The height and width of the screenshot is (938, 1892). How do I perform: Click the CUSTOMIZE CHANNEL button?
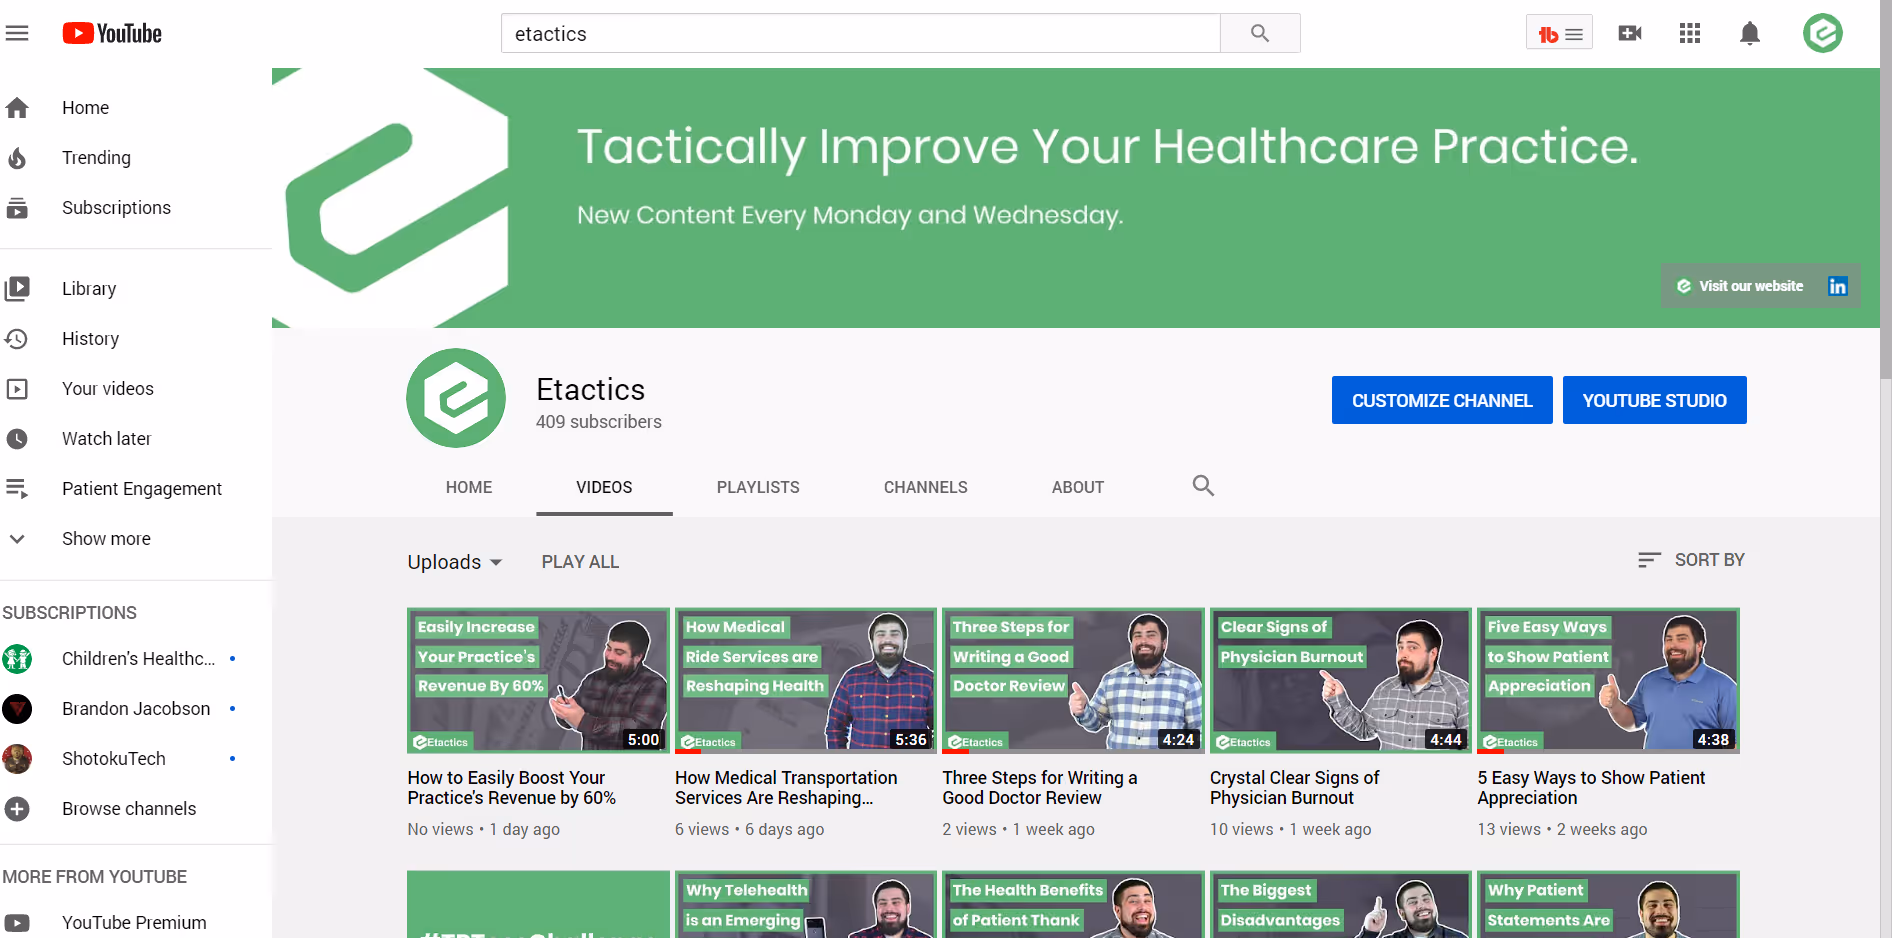pos(1441,400)
